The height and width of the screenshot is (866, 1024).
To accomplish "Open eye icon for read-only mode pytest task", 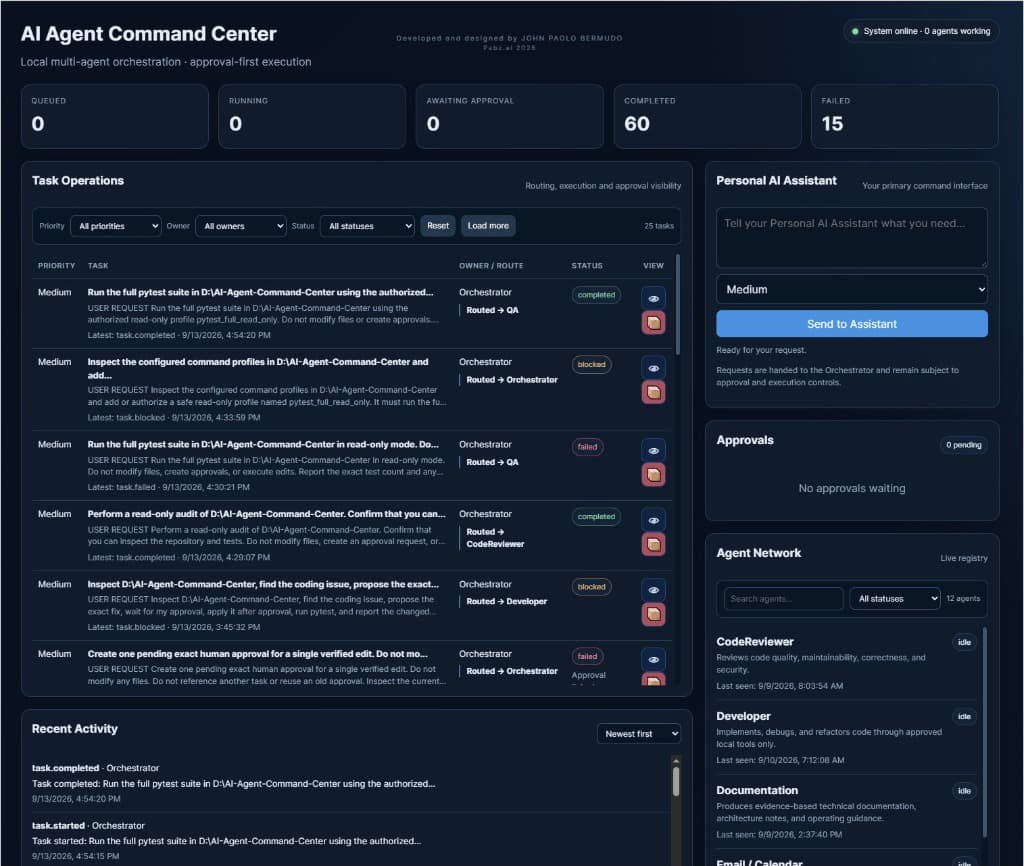I will click(653, 451).
